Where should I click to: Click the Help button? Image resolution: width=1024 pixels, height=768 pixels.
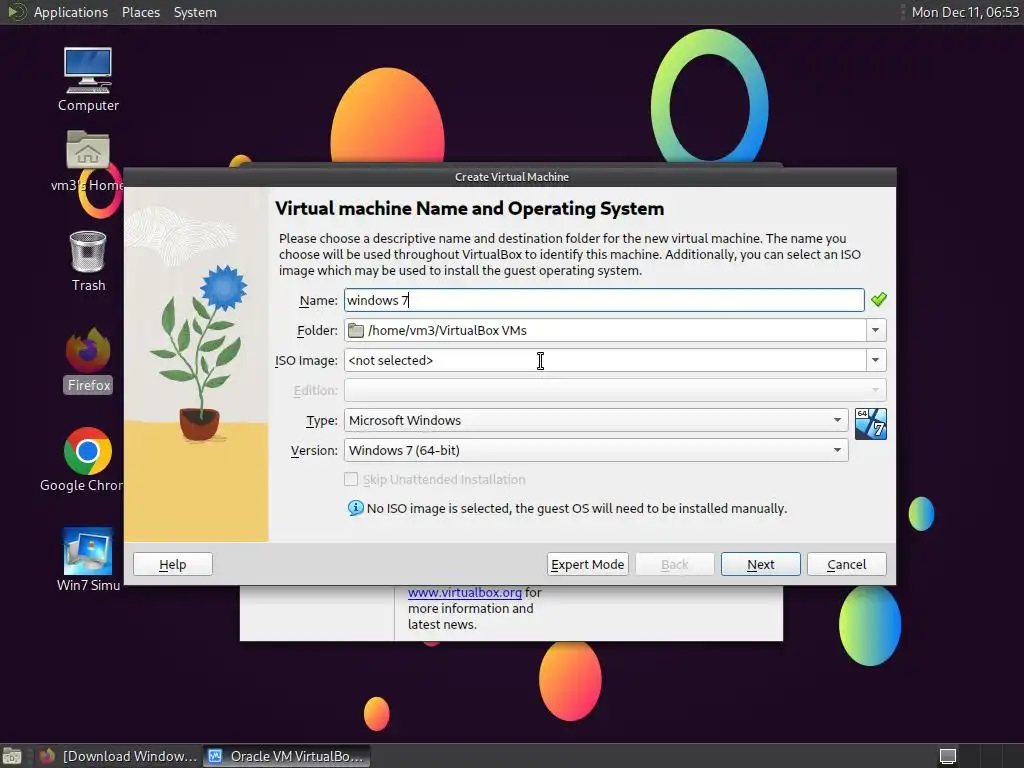172,564
